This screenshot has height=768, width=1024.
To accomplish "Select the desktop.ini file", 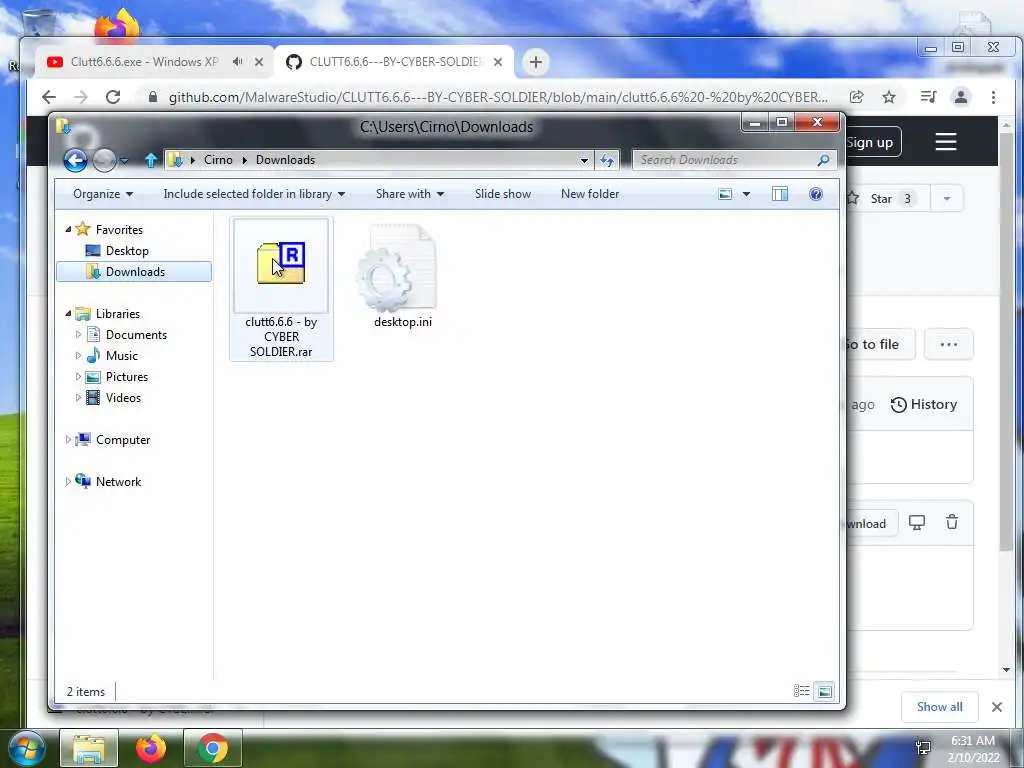I will click(x=402, y=276).
